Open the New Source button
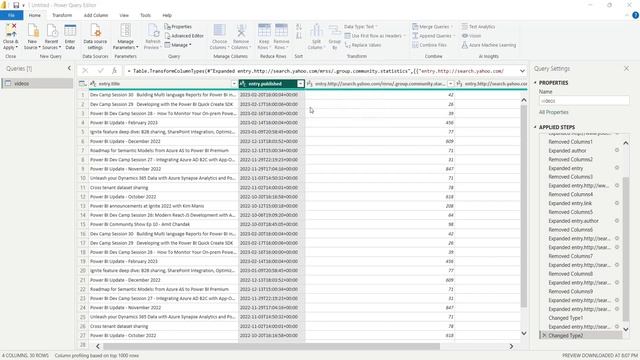 tap(33, 37)
